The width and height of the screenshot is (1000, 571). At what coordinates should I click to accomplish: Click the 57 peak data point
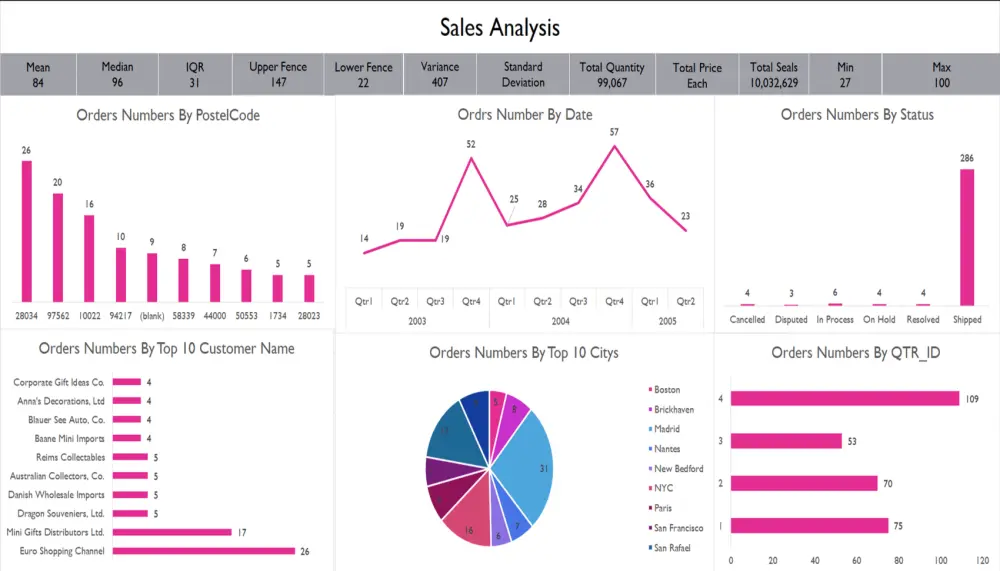point(614,146)
